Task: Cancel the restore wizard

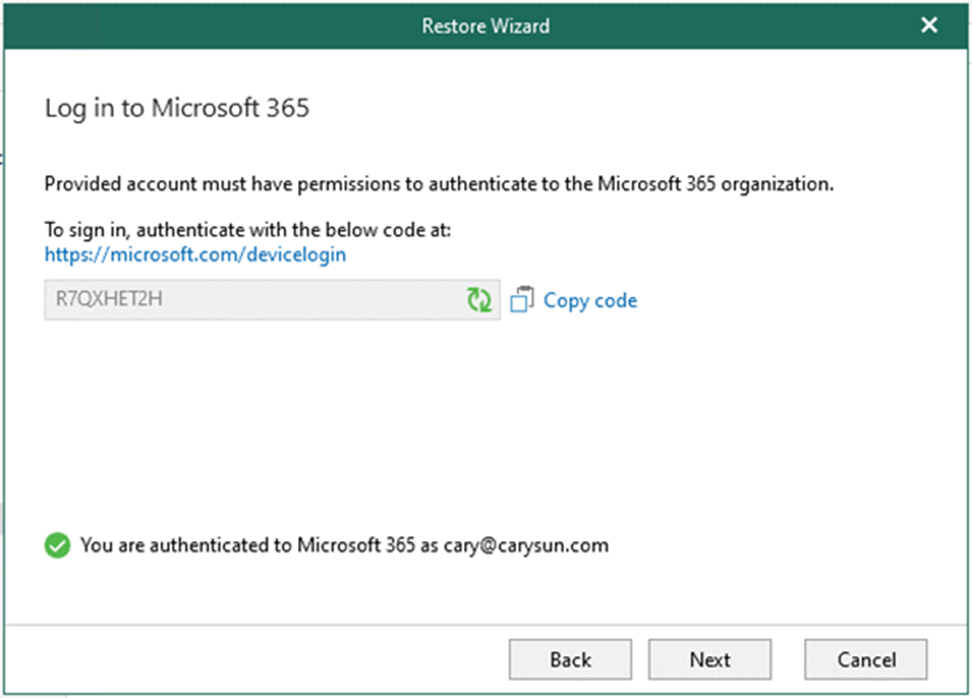Action: pos(865,659)
